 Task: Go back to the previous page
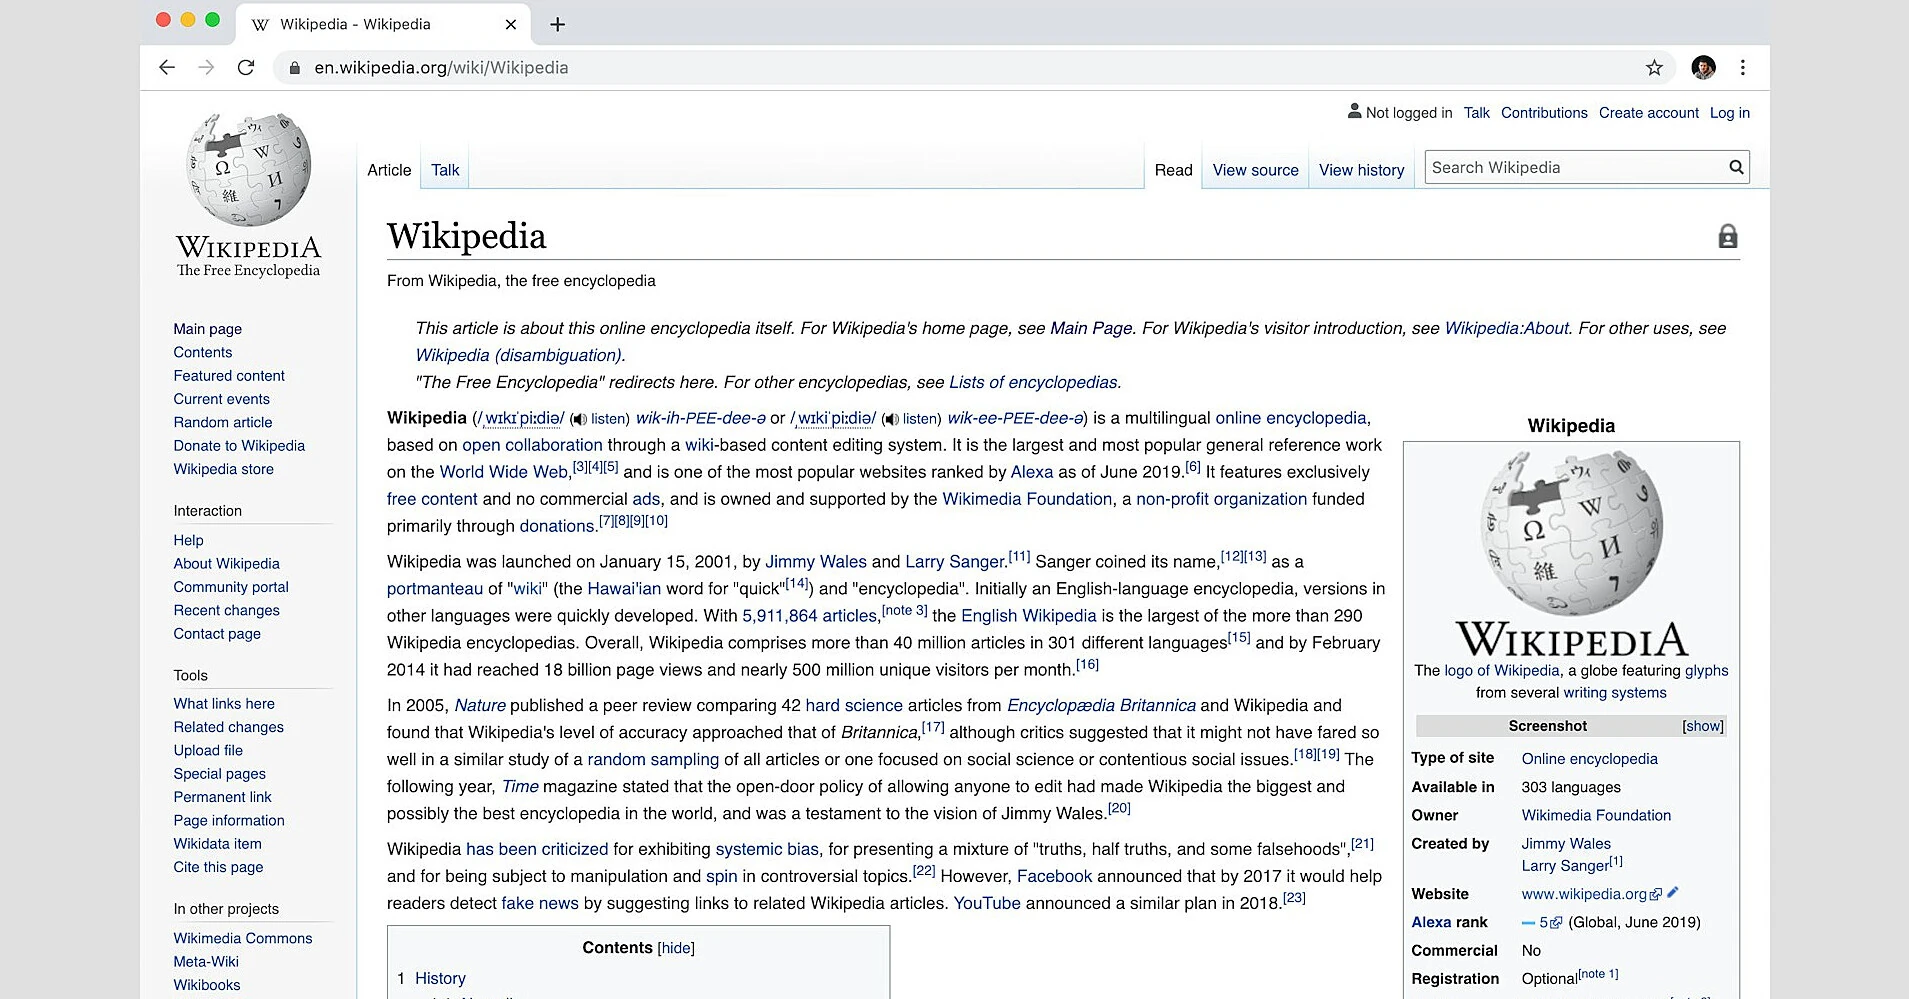point(167,67)
